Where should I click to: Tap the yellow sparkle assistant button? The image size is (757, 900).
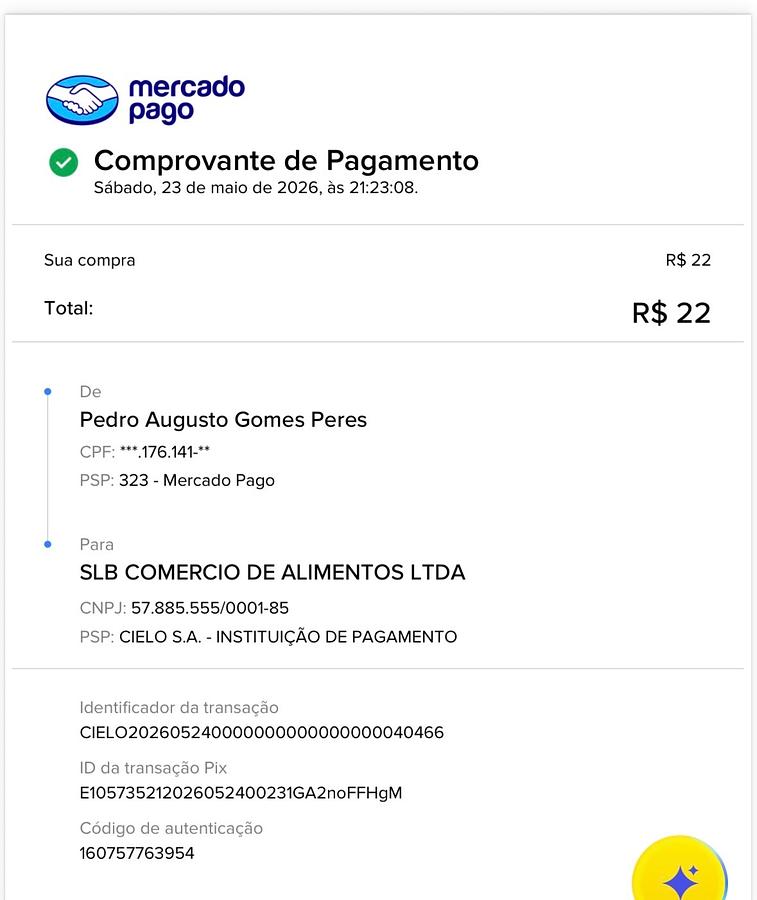coord(680,871)
